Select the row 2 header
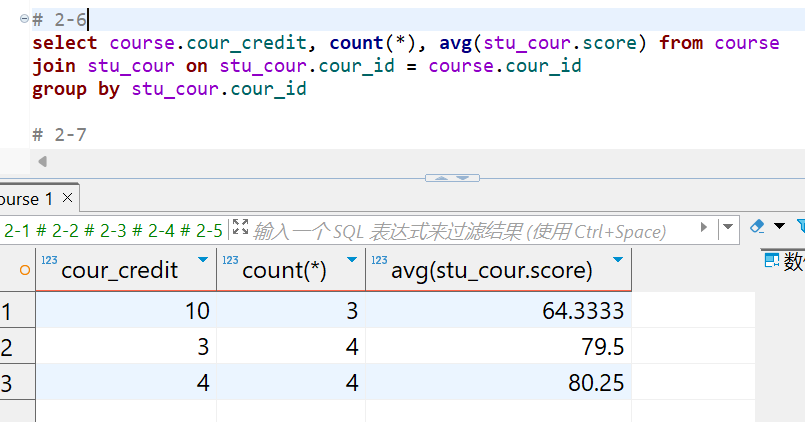This screenshot has height=422, width=805. point(8,347)
